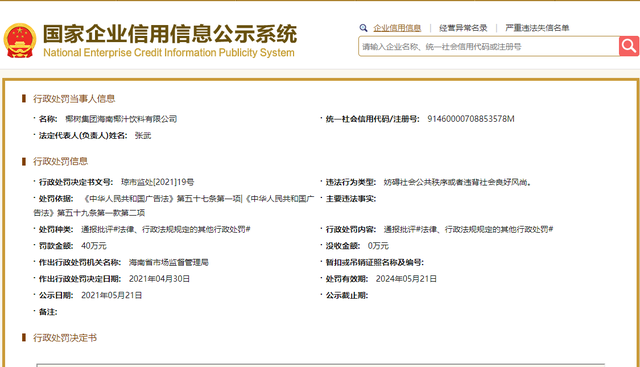Click the fine amount 40万元
This screenshot has width=640, height=367.
click(94, 246)
